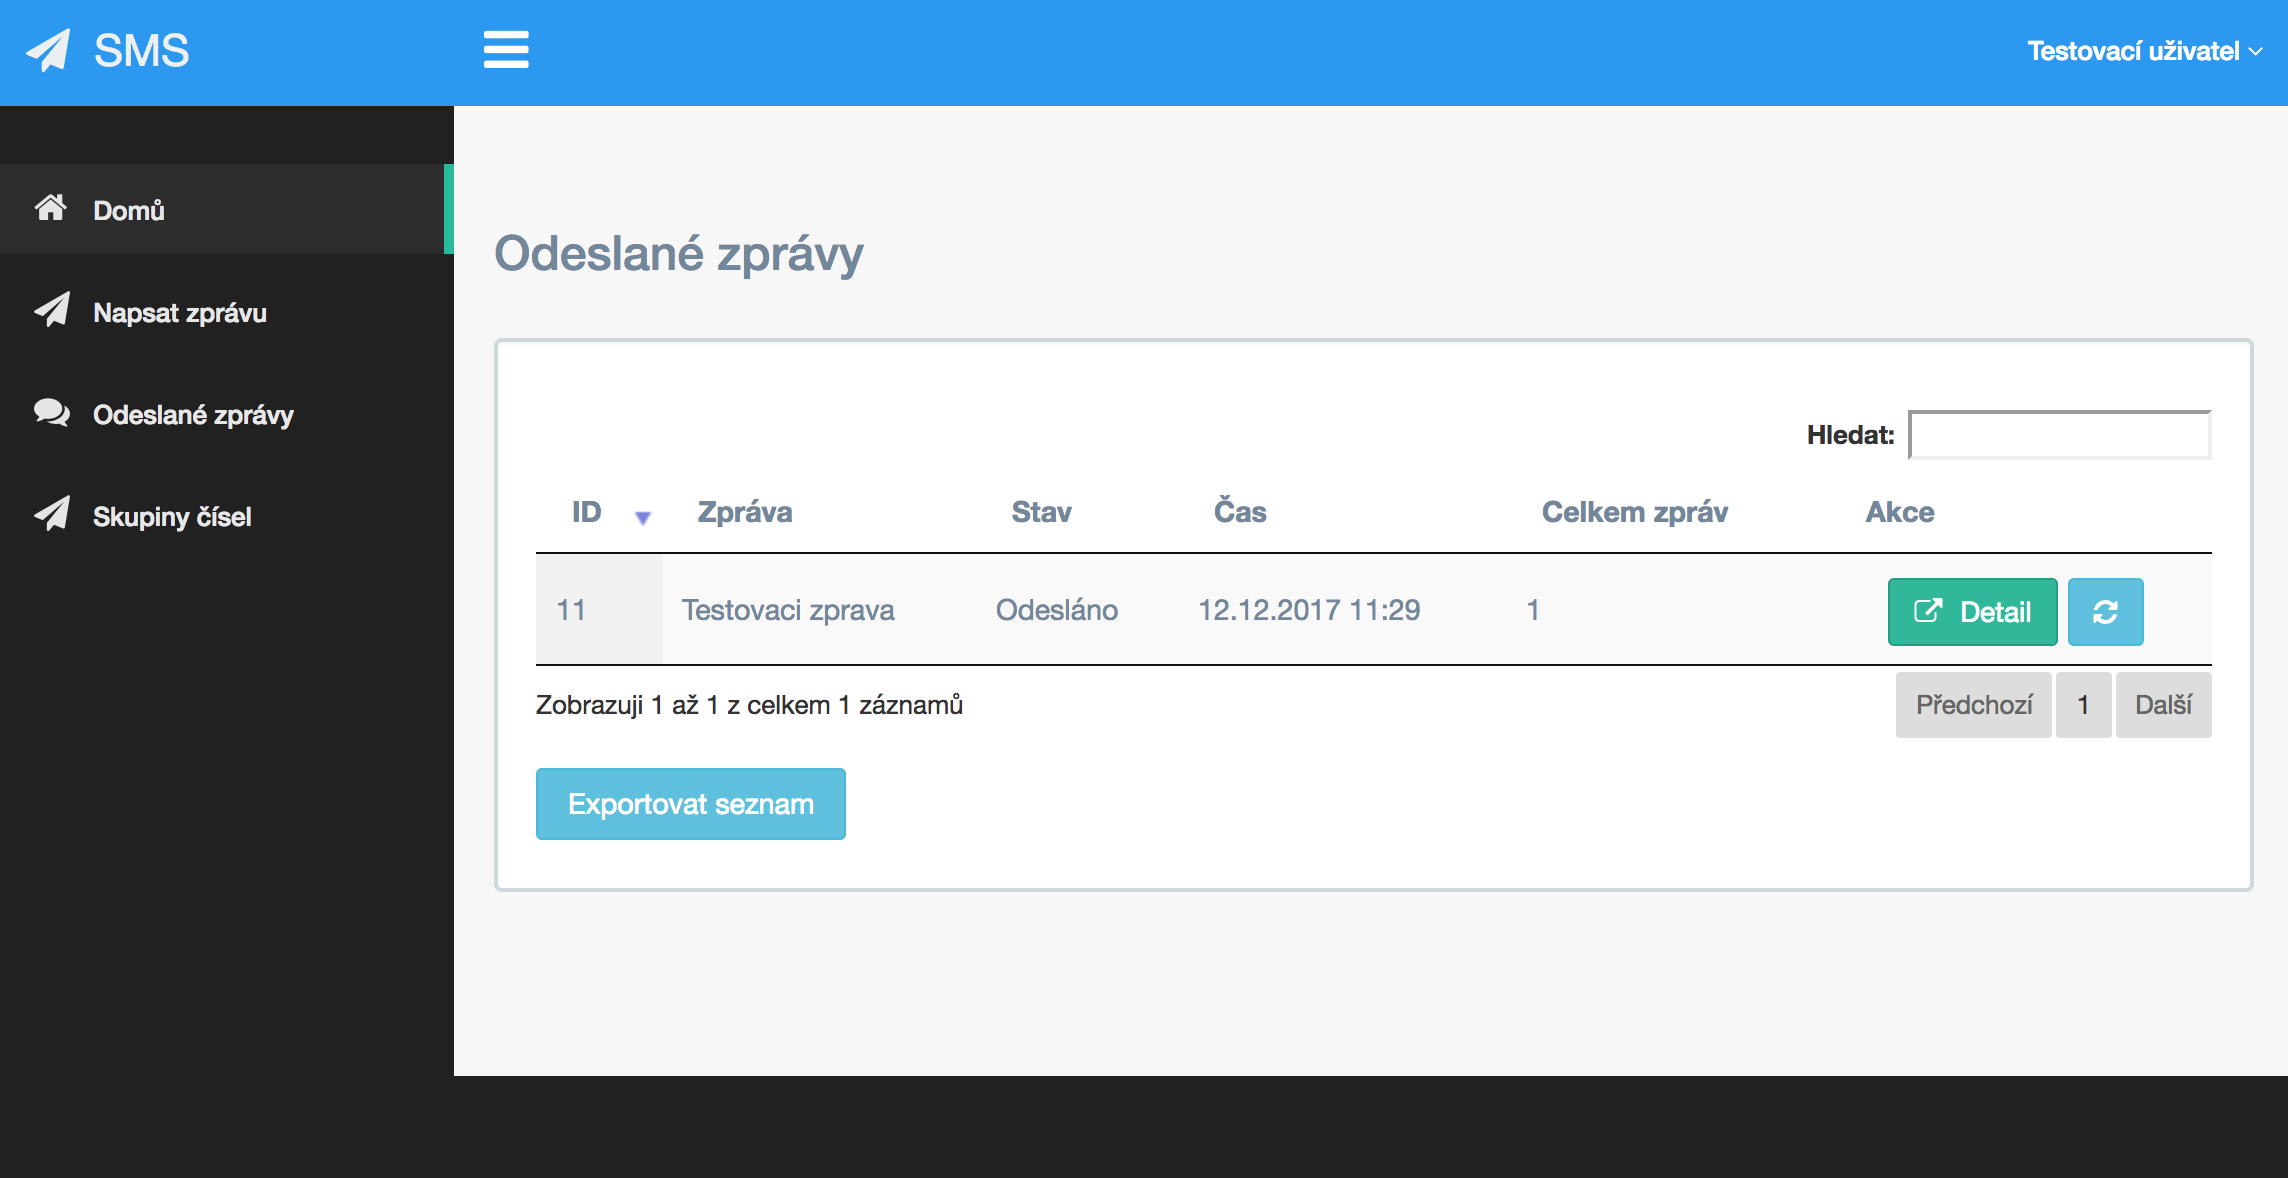Image resolution: width=2288 pixels, height=1178 pixels.
Task: Click the text "Zobrazuji 1 až 1 z celkem 1 záznamů"
Action: click(x=749, y=705)
